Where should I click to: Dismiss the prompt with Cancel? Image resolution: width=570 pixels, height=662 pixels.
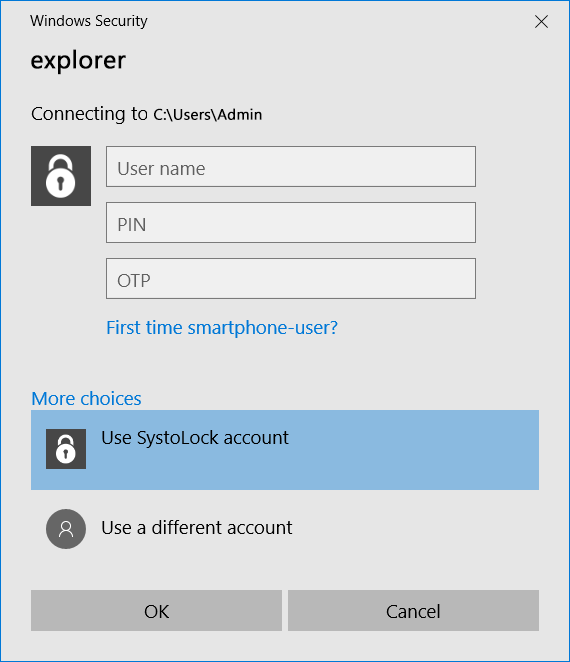(413, 610)
